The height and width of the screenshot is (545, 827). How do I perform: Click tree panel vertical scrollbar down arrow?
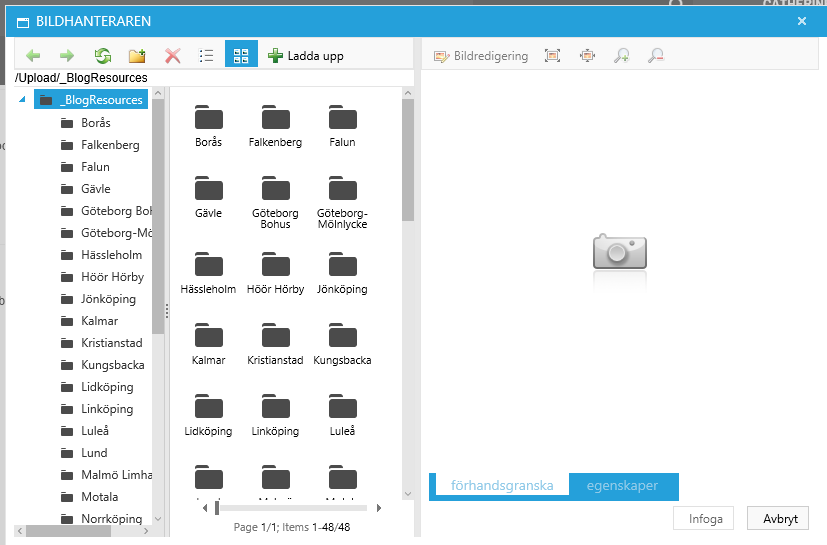pos(158,519)
